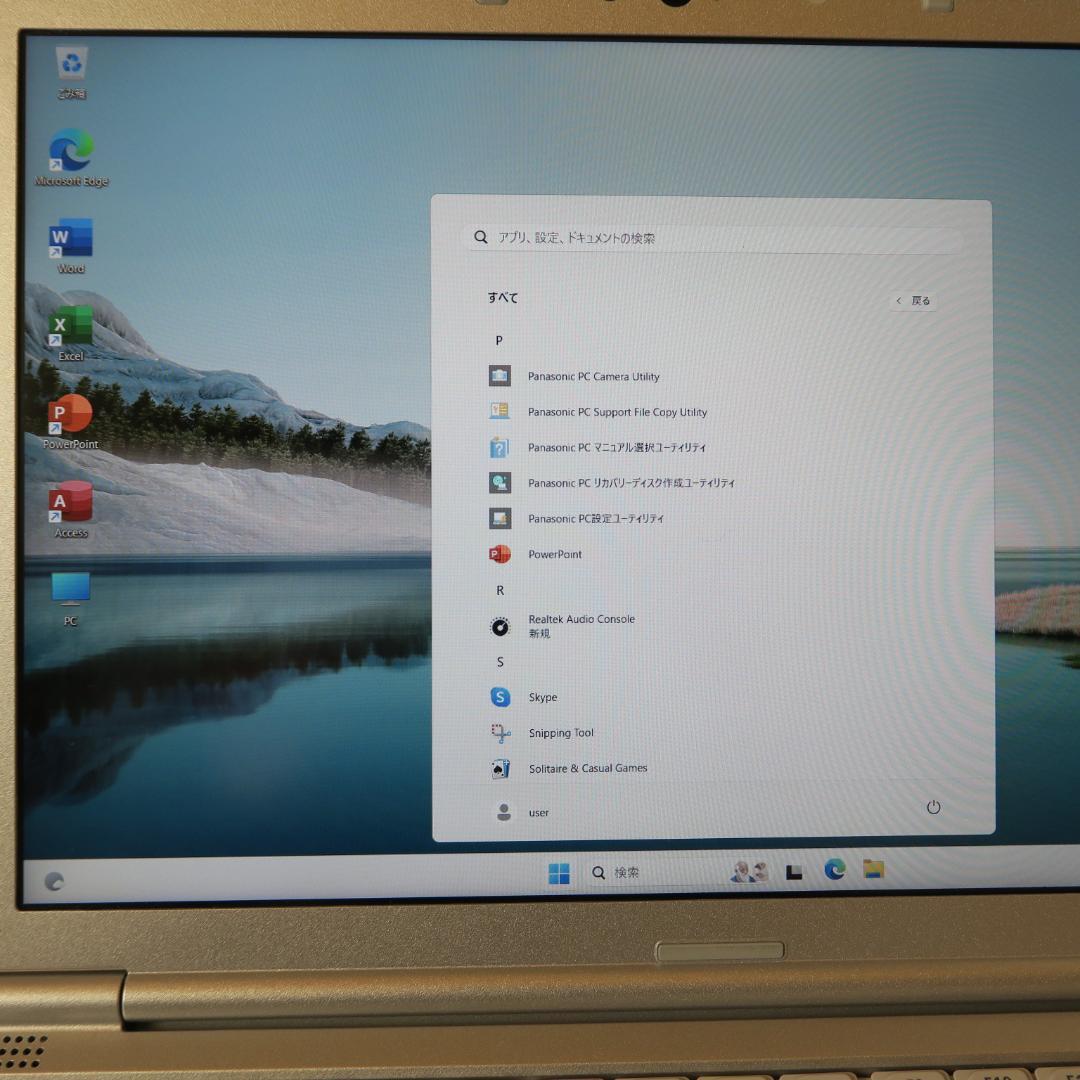The width and height of the screenshot is (1080, 1080).
Task: Click the Panasonic PC マニュアル選択ユーティリティ icon
Action: pyautogui.click(x=500, y=447)
